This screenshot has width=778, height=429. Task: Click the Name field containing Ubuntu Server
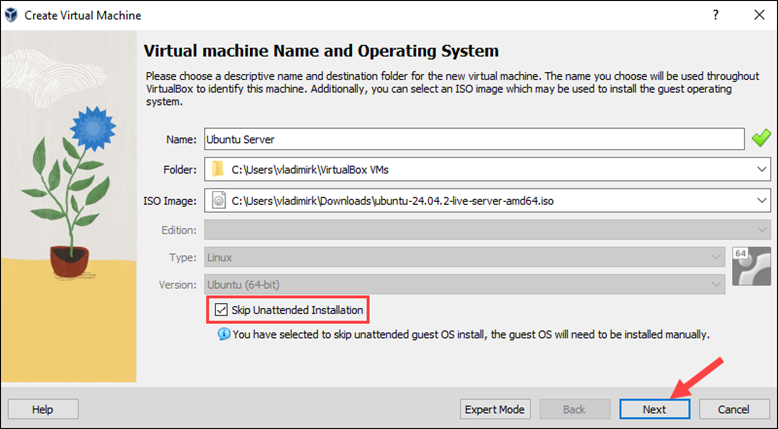[x=474, y=139]
